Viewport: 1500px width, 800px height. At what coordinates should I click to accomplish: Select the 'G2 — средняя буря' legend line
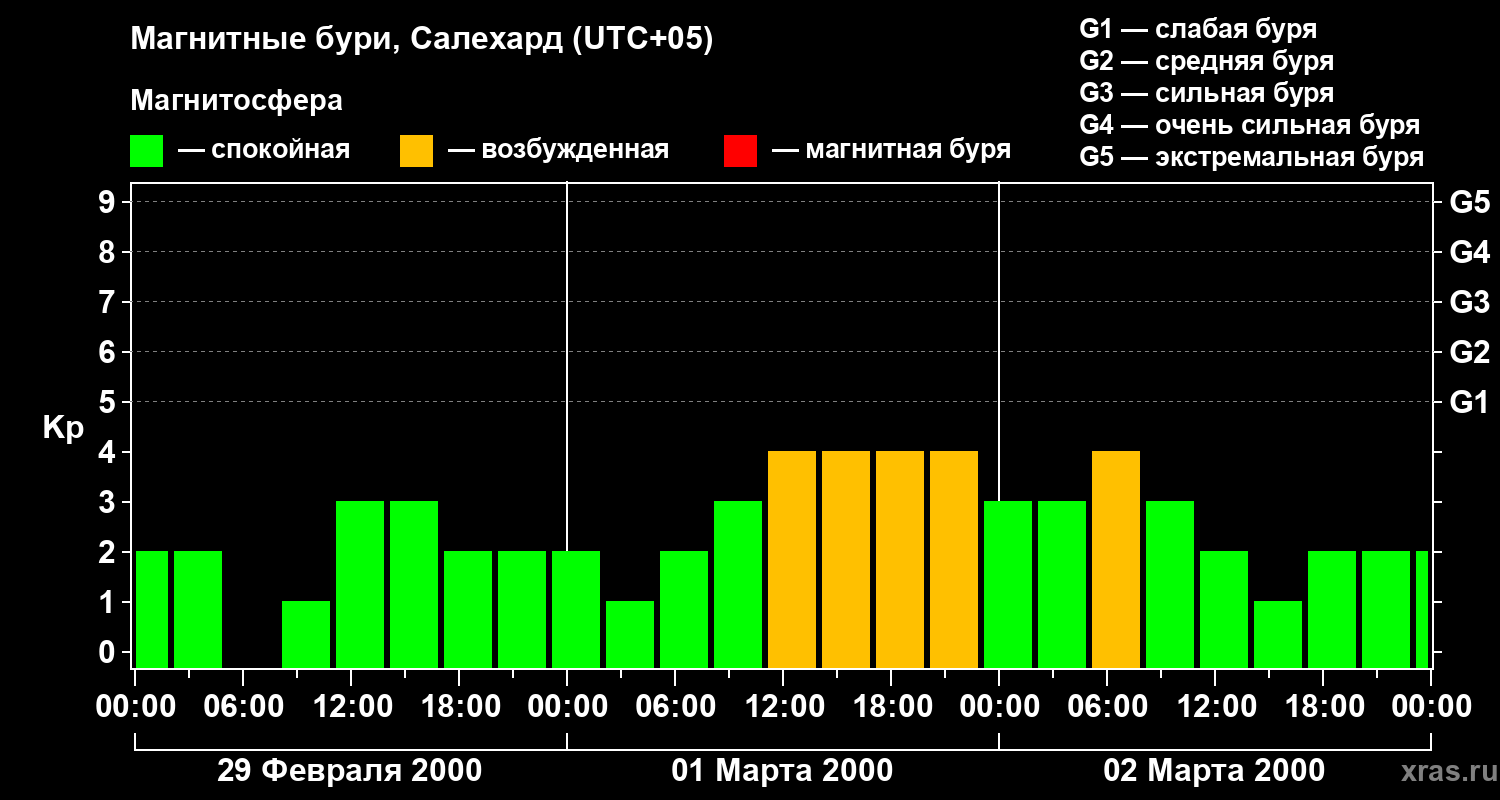(1206, 61)
